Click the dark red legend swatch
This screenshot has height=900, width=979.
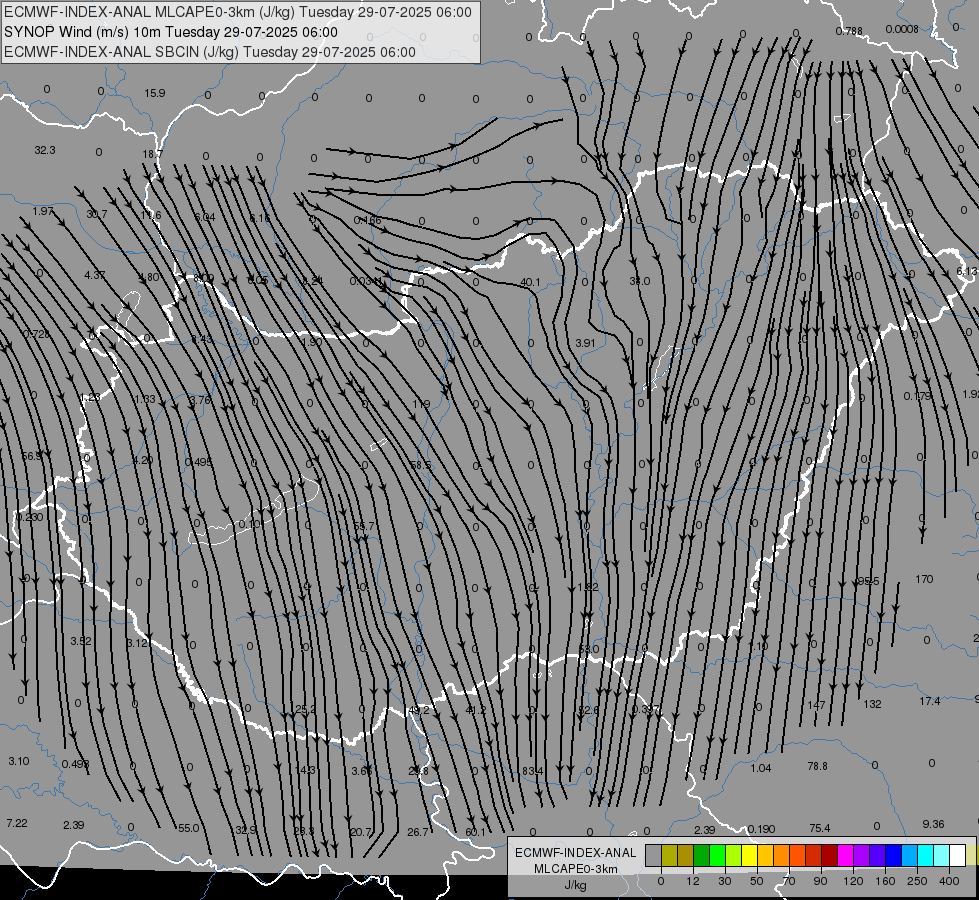(829, 855)
